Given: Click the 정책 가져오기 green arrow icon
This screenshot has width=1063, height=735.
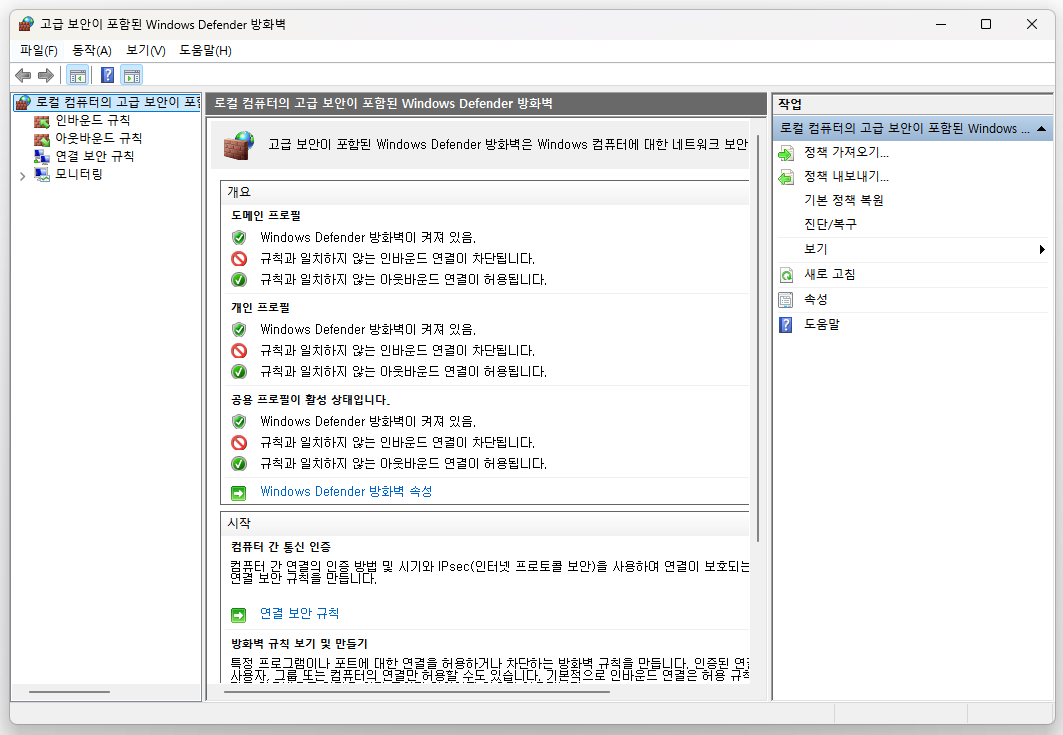Looking at the screenshot, I should click(x=786, y=153).
